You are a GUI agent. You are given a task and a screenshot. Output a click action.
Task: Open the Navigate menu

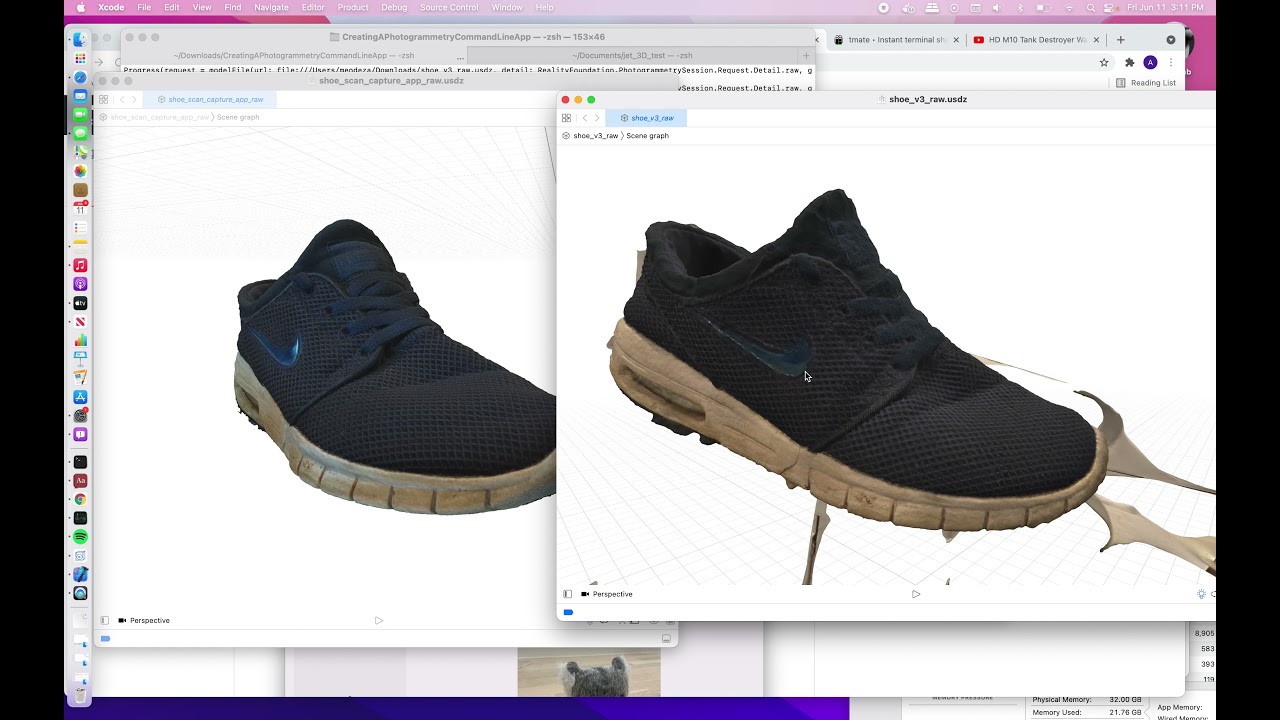pyautogui.click(x=271, y=8)
